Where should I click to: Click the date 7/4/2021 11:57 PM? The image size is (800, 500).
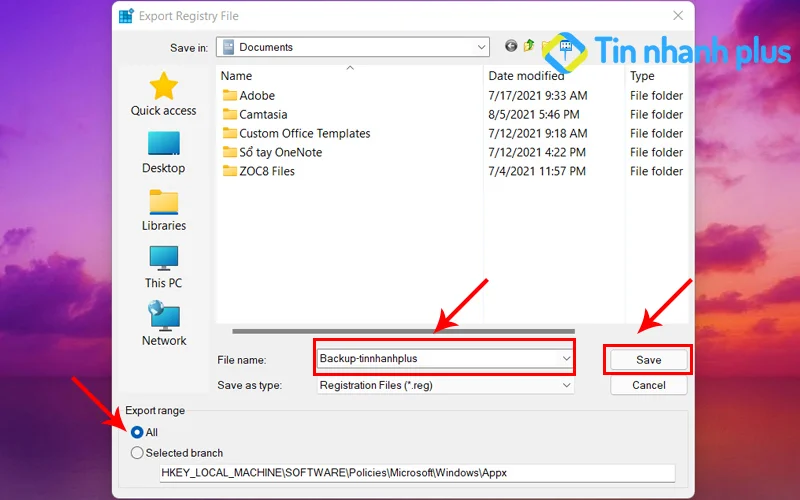coord(537,171)
